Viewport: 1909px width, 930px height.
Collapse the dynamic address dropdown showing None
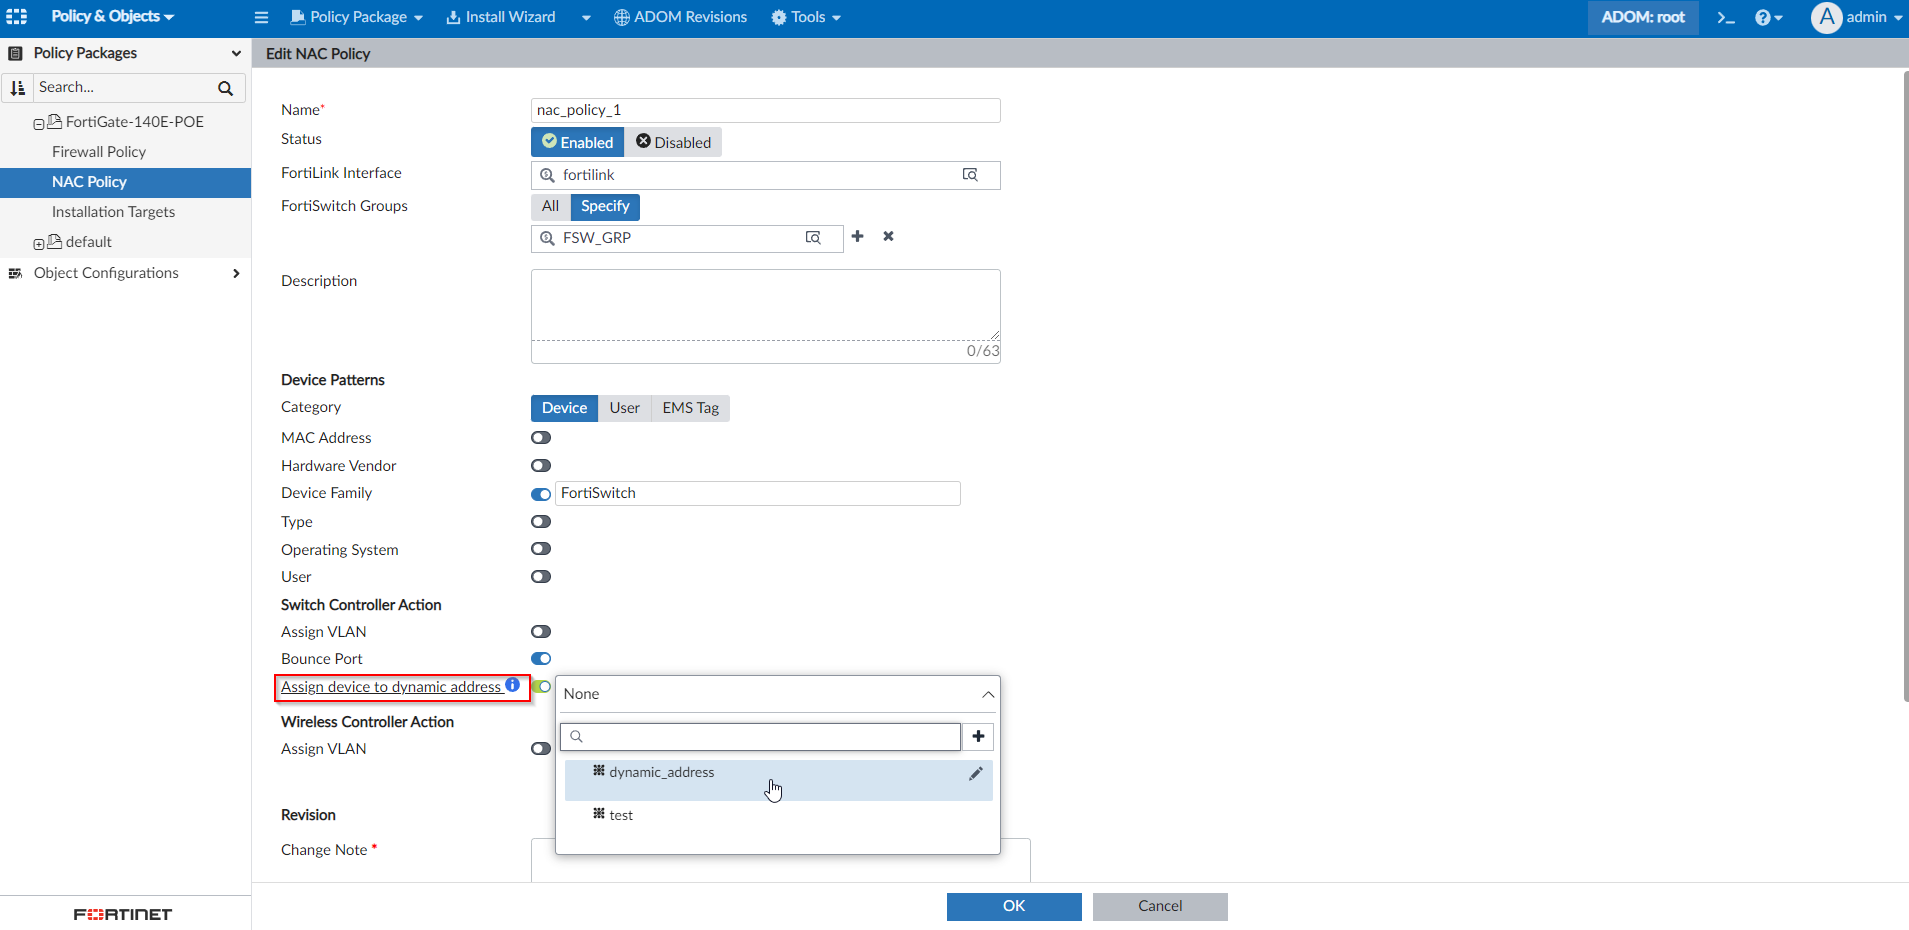tap(988, 694)
